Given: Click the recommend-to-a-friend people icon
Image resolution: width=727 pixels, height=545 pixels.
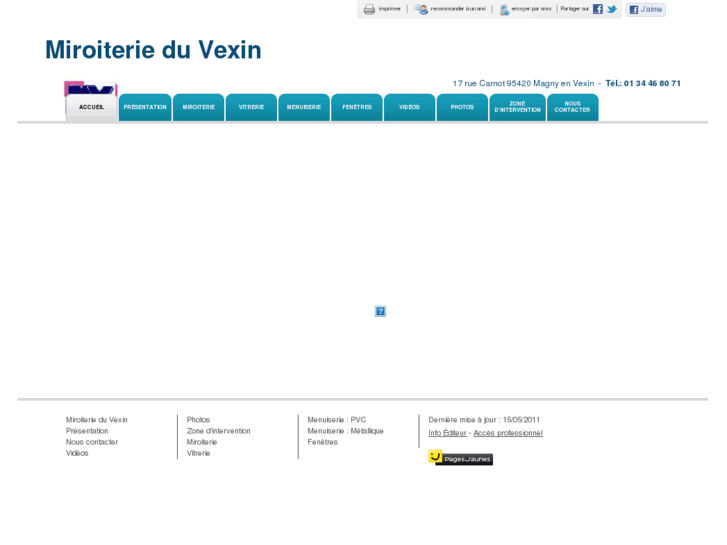Looking at the screenshot, I should (x=421, y=9).
